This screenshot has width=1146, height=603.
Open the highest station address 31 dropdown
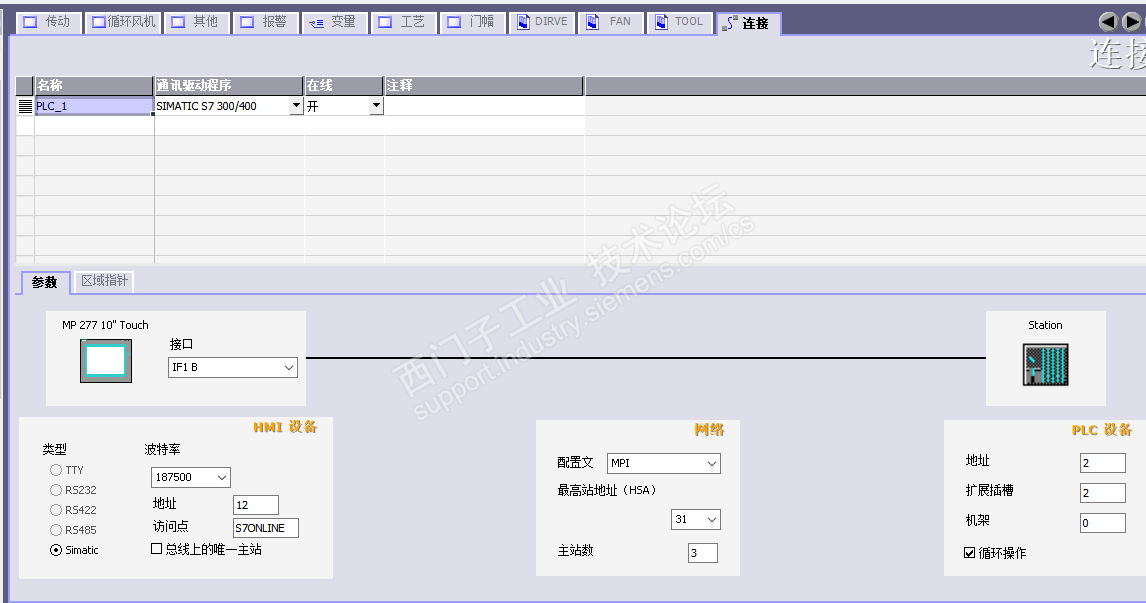point(696,520)
